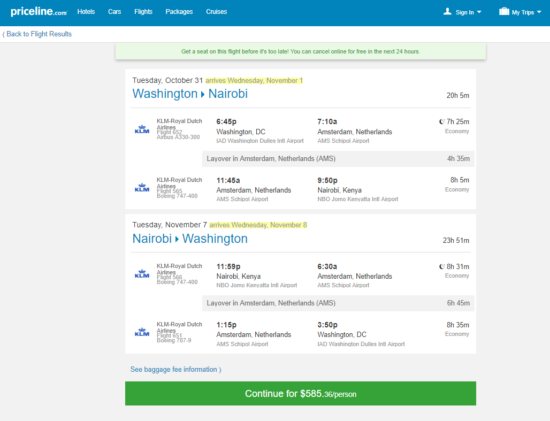550x421 pixels.
Task: Click KLM logo for Nairobi to Amsterdam flight
Action: tap(142, 274)
